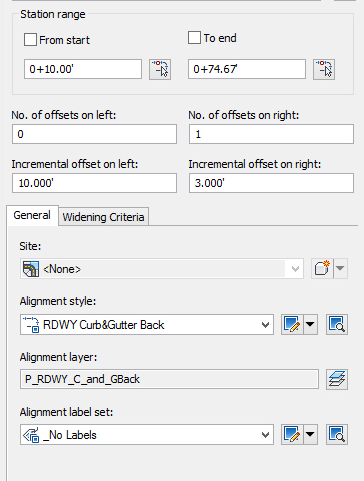Open the Site dropdown showing <None>
The width and height of the screenshot is (364, 481).
tap(162, 268)
